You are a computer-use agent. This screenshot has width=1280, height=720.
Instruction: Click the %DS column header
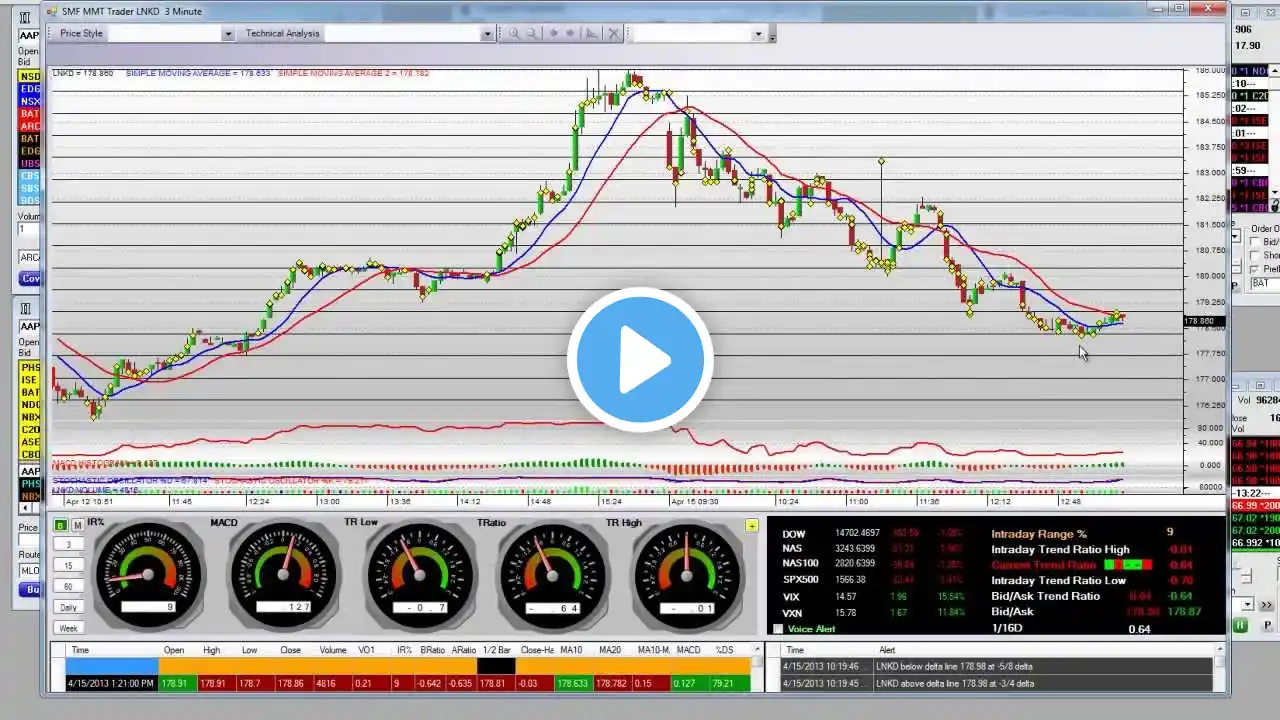[725, 650]
